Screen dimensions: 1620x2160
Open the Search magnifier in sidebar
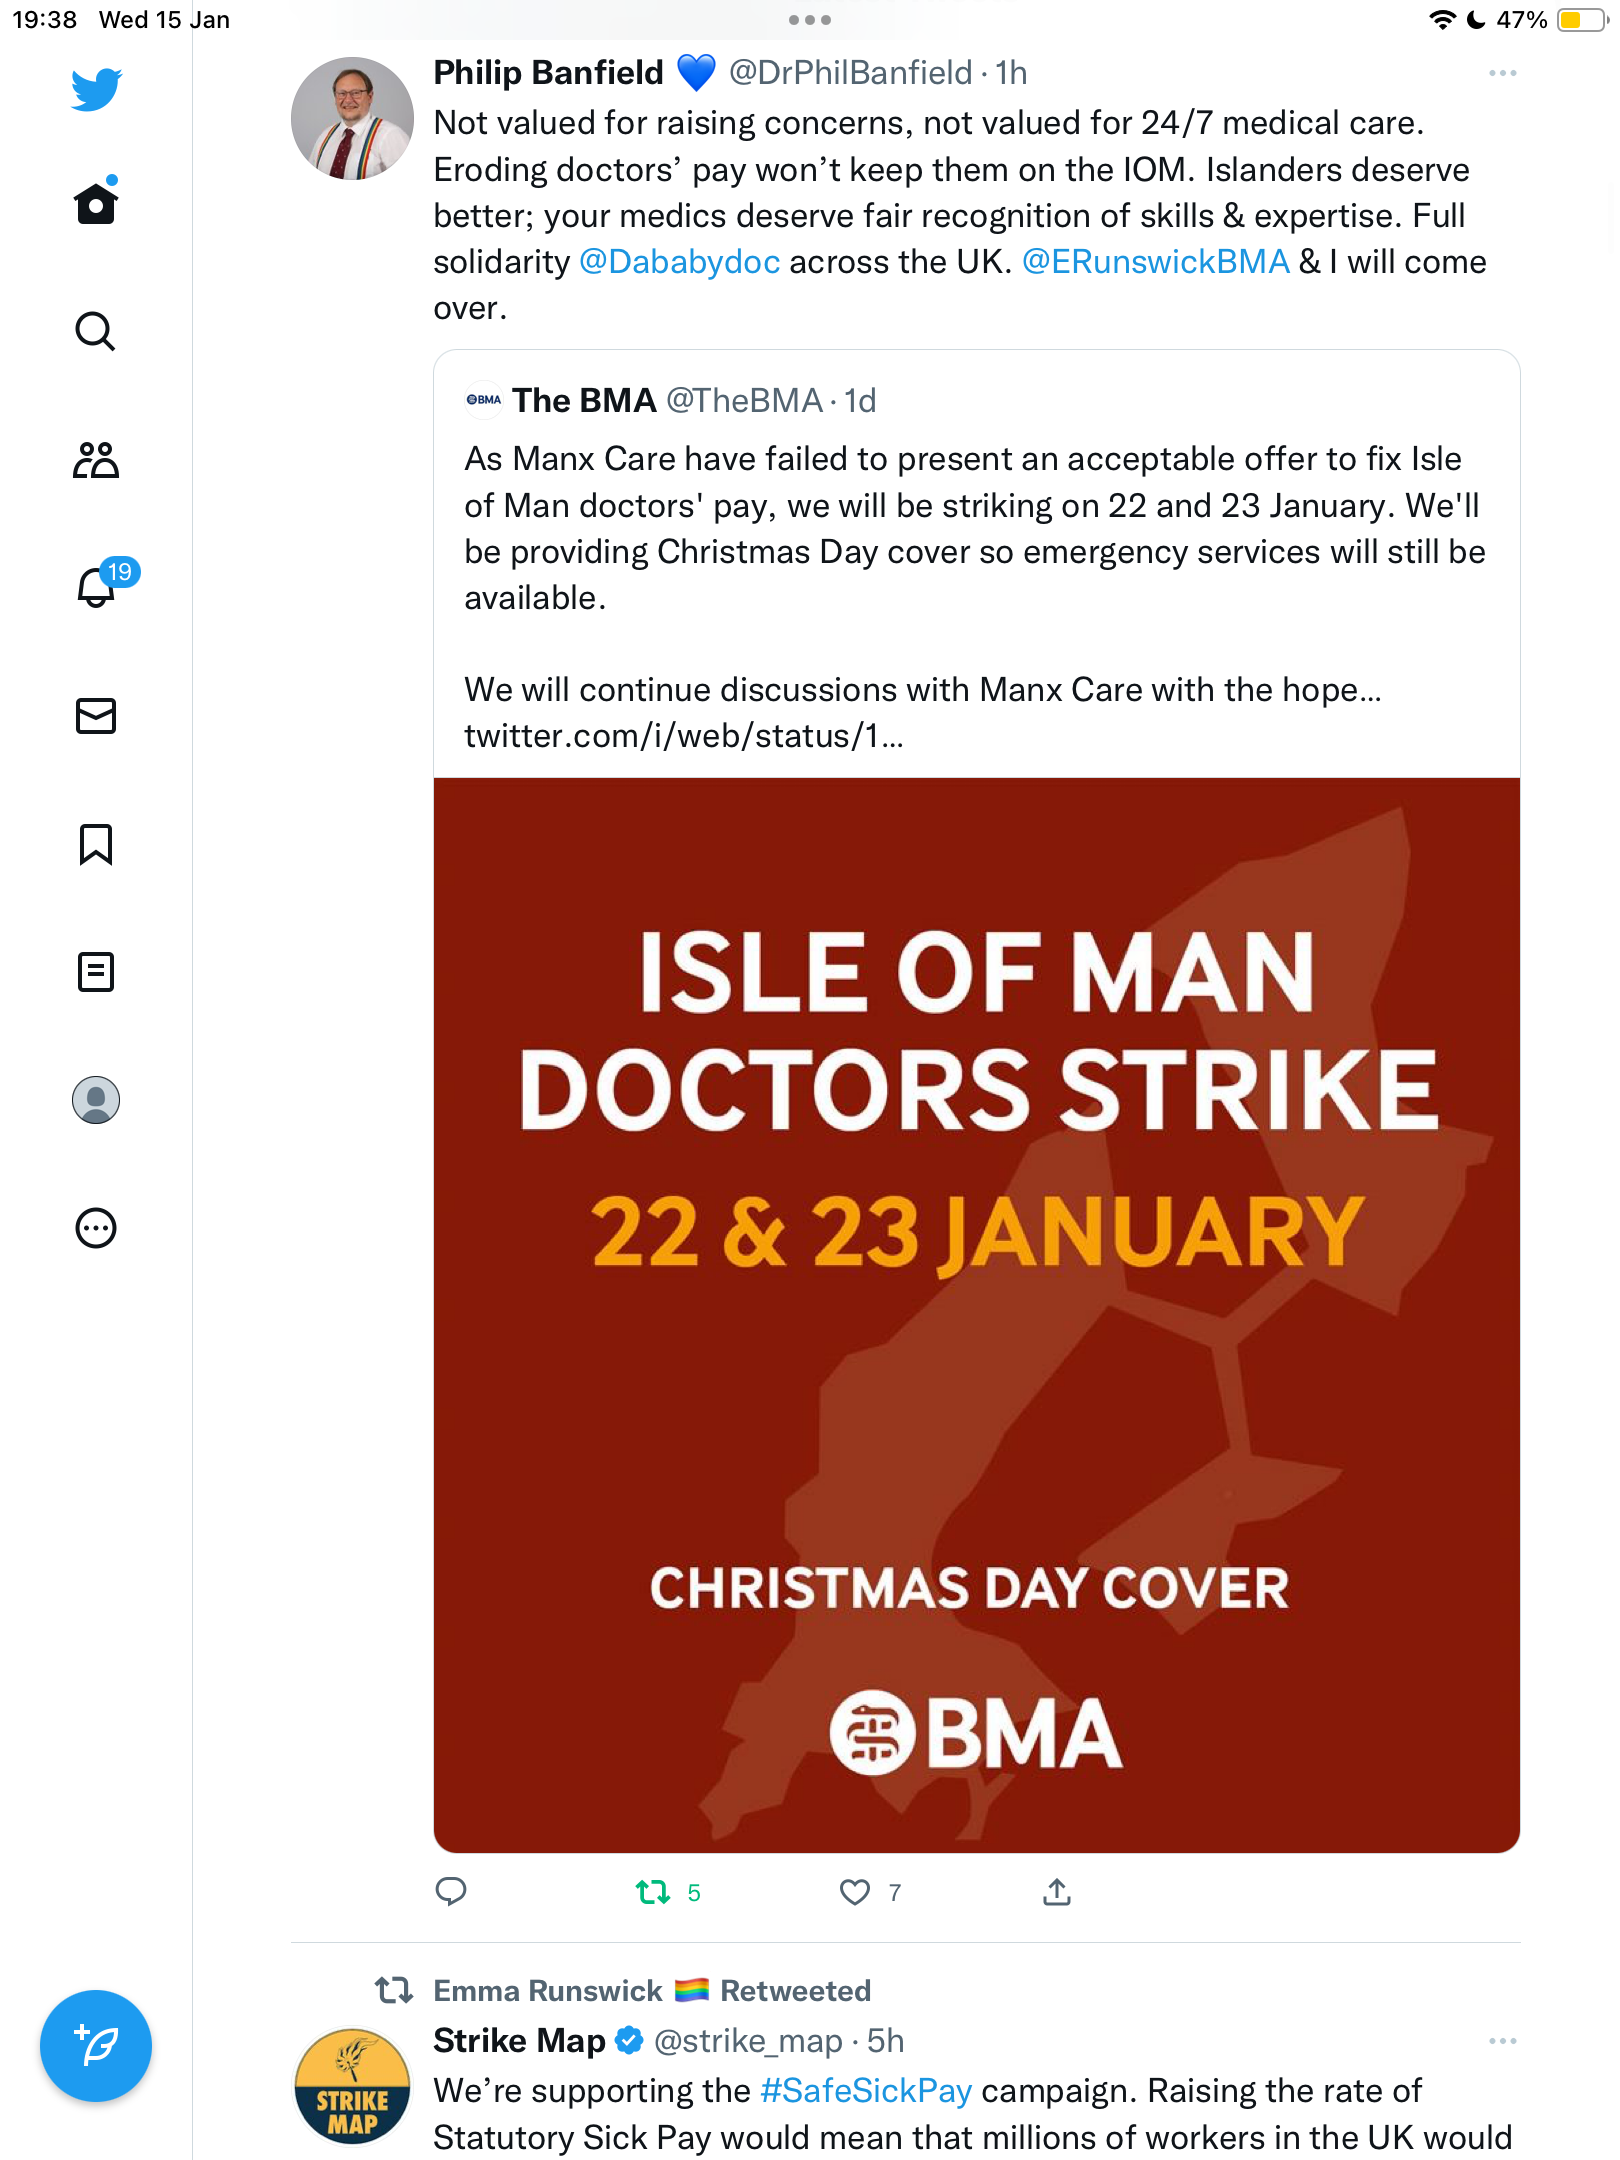(x=96, y=331)
